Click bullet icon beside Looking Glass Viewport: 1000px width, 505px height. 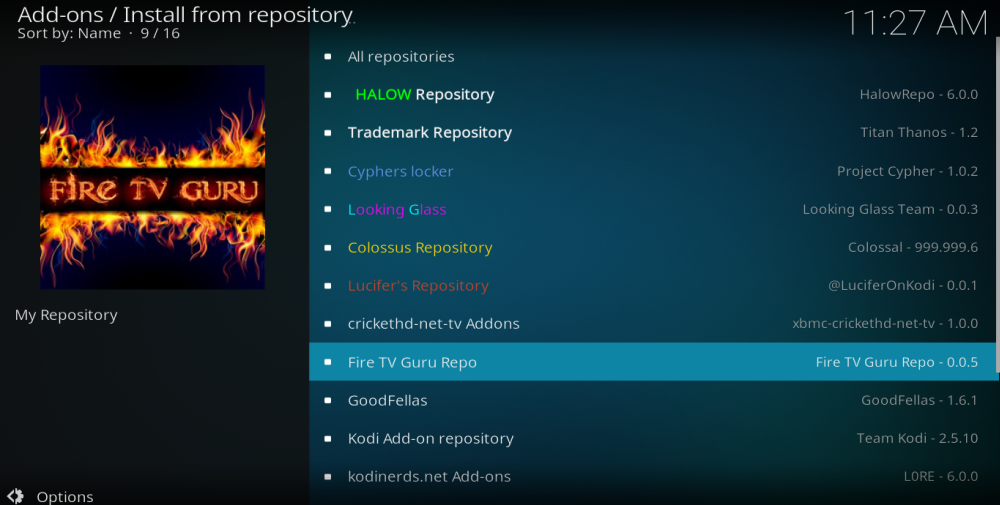[x=328, y=210]
